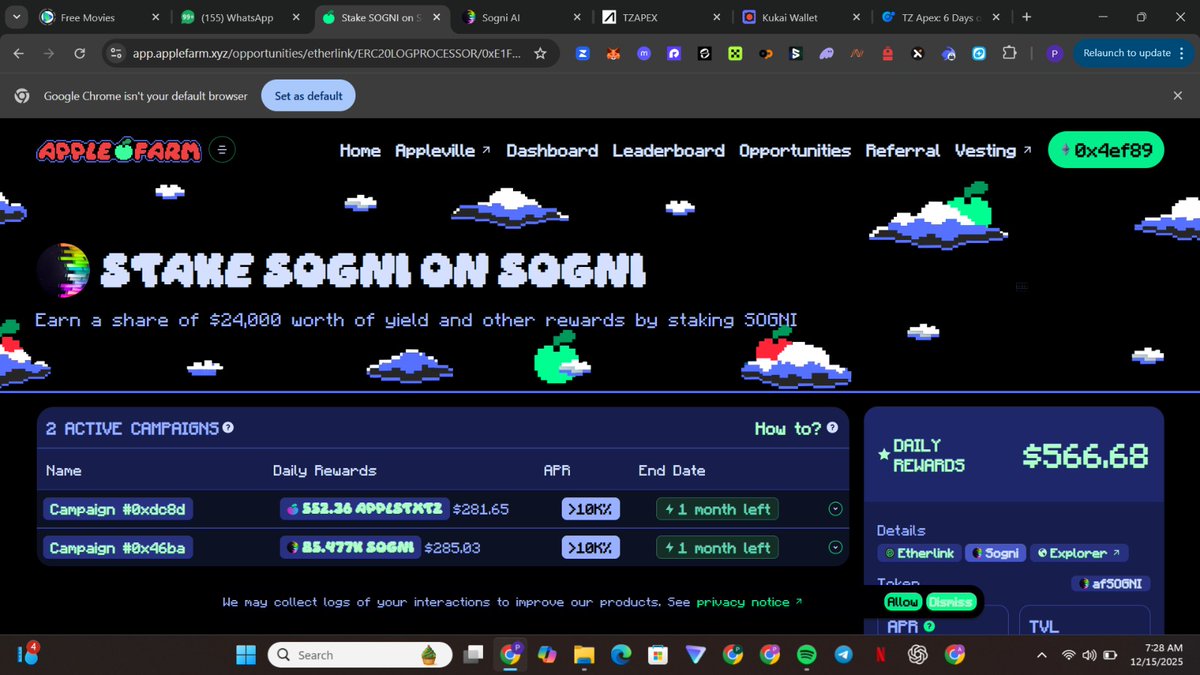Click Relaunch to update button
Viewport: 1200px width, 675px height.
tap(1126, 53)
